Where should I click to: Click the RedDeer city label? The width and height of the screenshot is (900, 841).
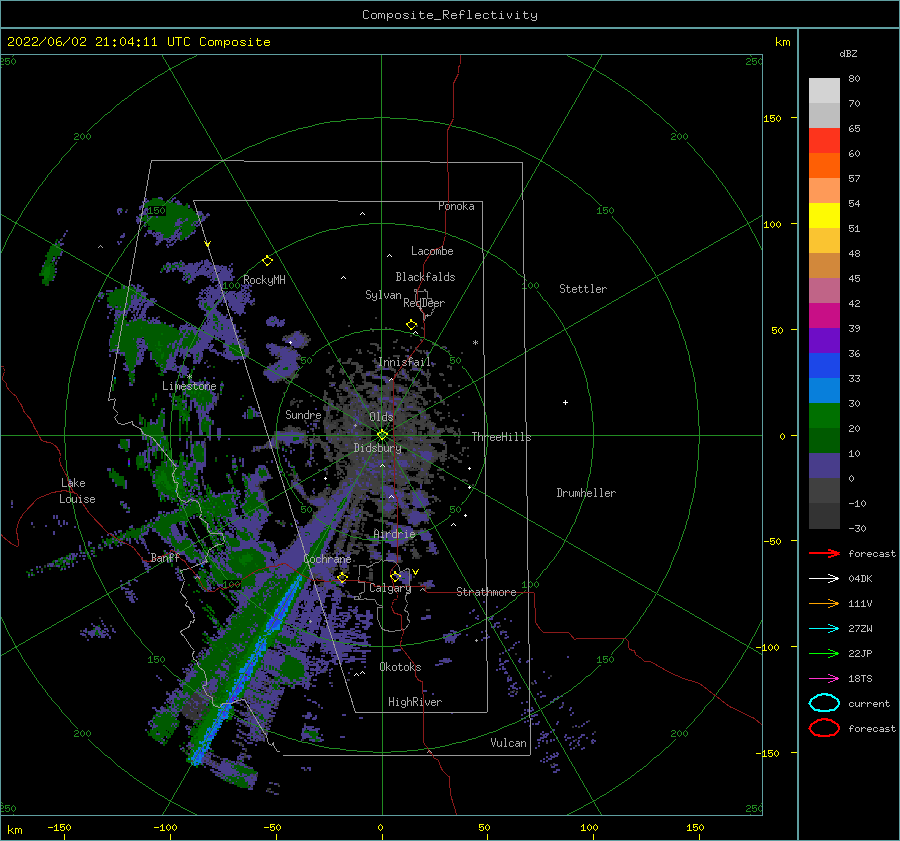tap(424, 303)
